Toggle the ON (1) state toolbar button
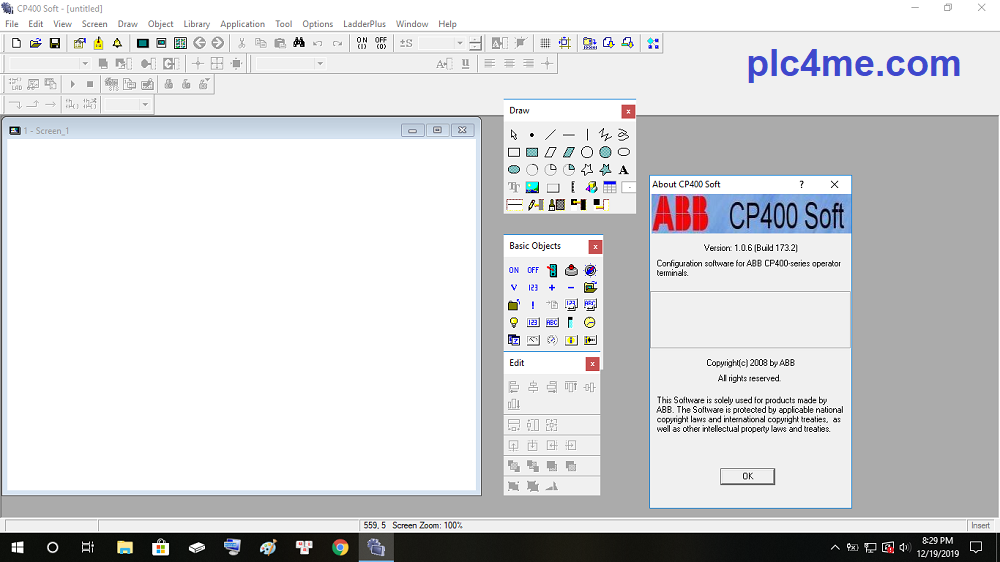 tap(361, 43)
